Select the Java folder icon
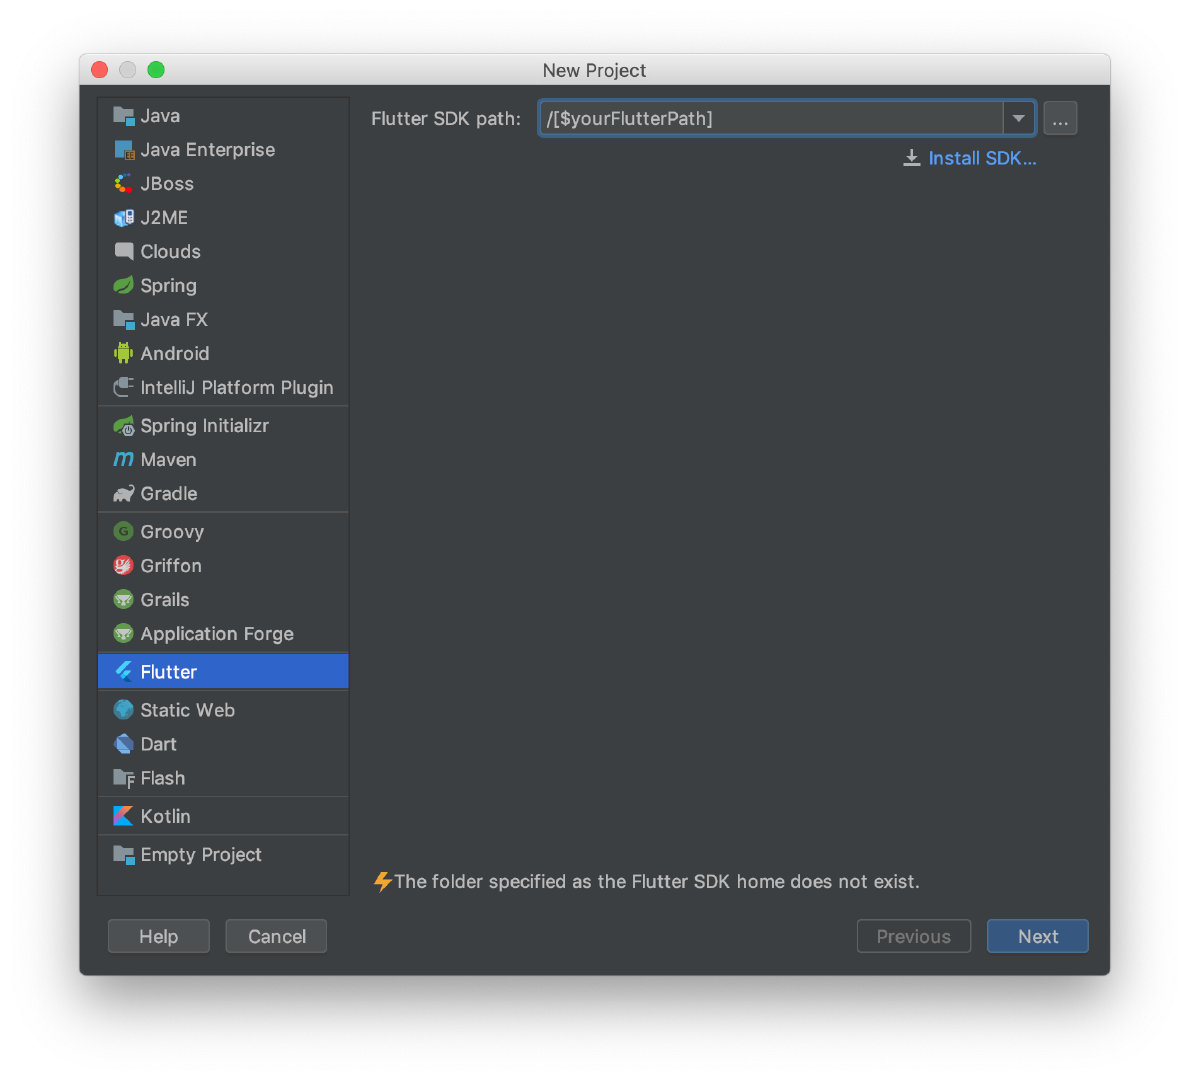Viewport: 1189px width, 1080px height. tap(124, 116)
